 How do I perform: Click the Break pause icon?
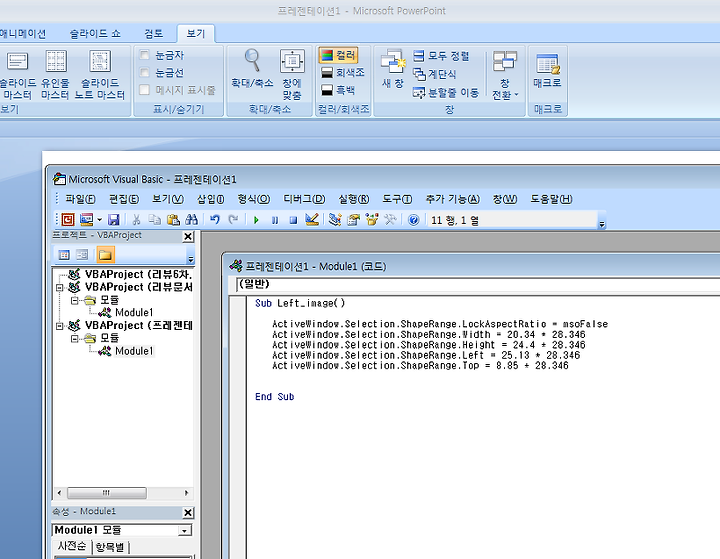coord(275,220)
